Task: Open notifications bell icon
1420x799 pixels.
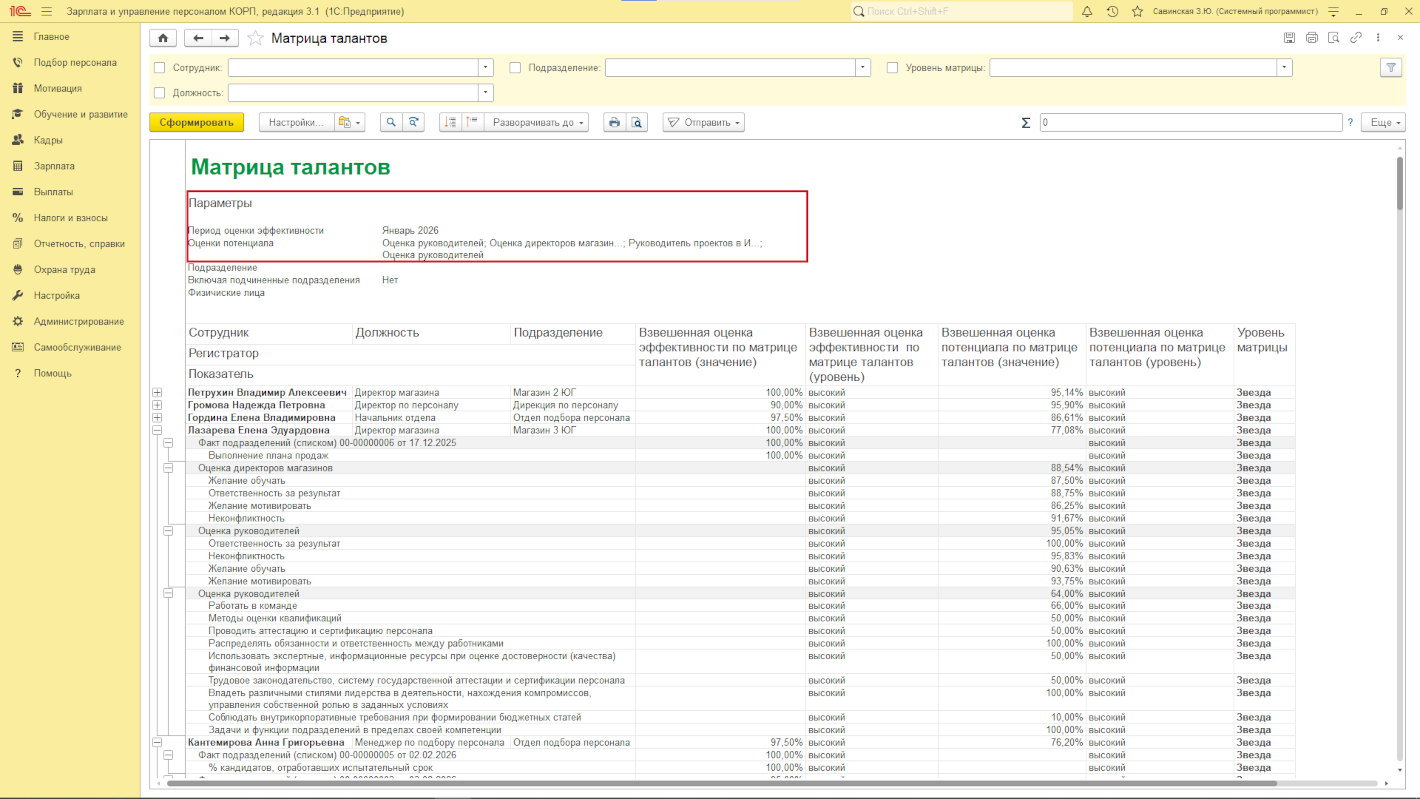Action: click(x=1086, y=11)
